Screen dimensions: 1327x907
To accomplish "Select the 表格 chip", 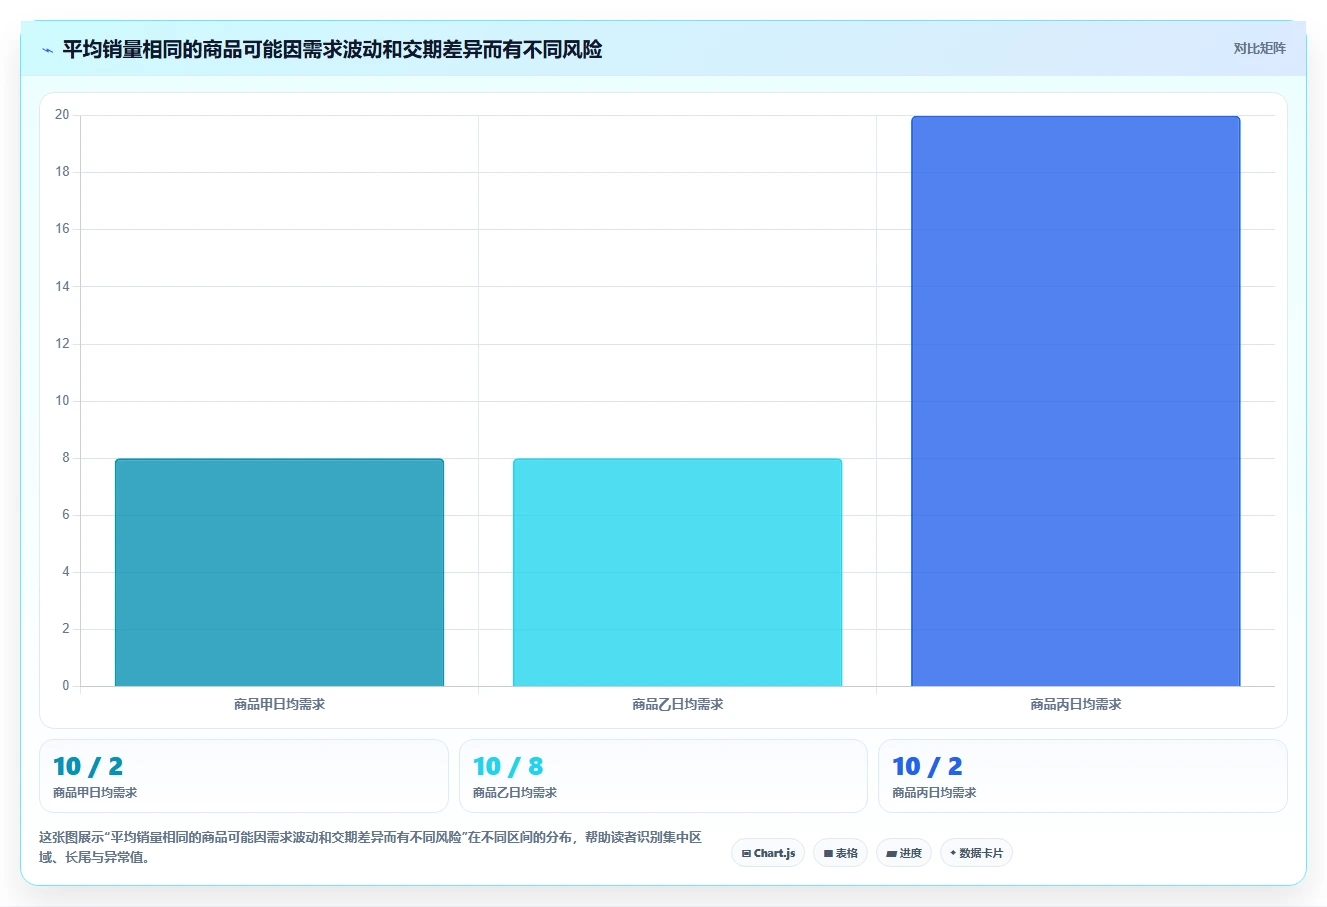I will pos(840,853).
